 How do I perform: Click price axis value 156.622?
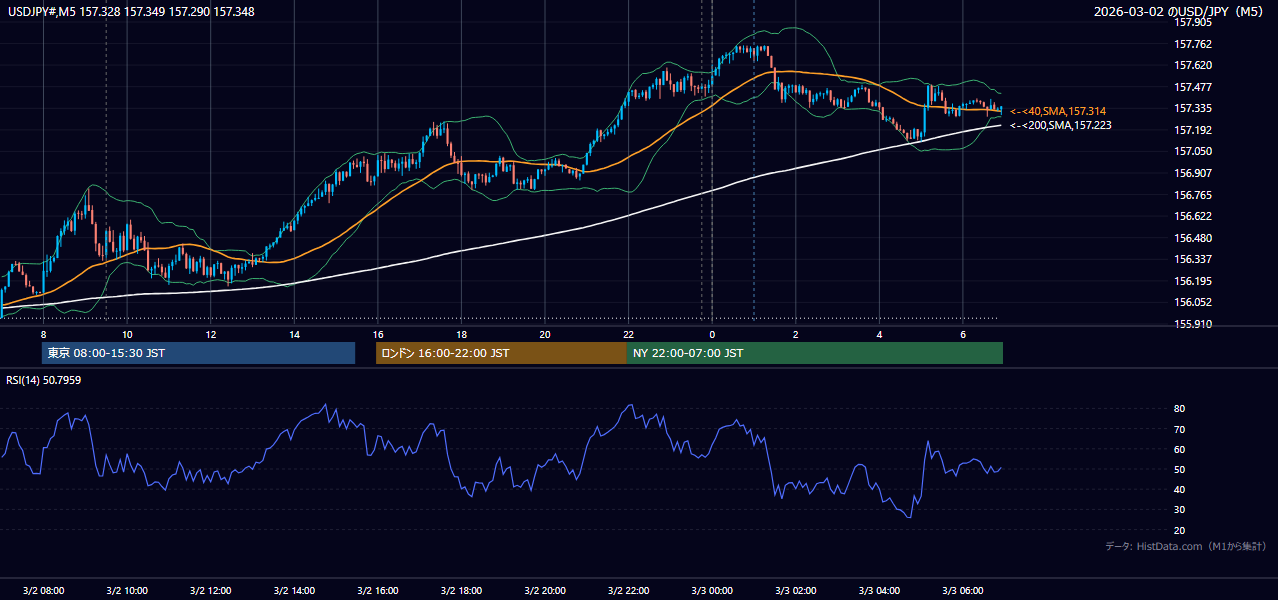coord(1193,216)
